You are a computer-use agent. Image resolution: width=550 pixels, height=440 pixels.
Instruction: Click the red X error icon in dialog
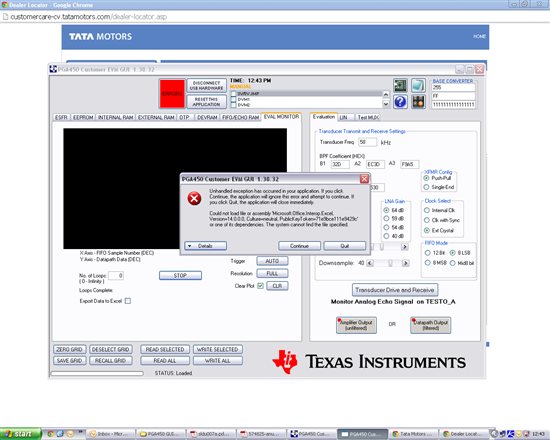click(x=194, y=199)
